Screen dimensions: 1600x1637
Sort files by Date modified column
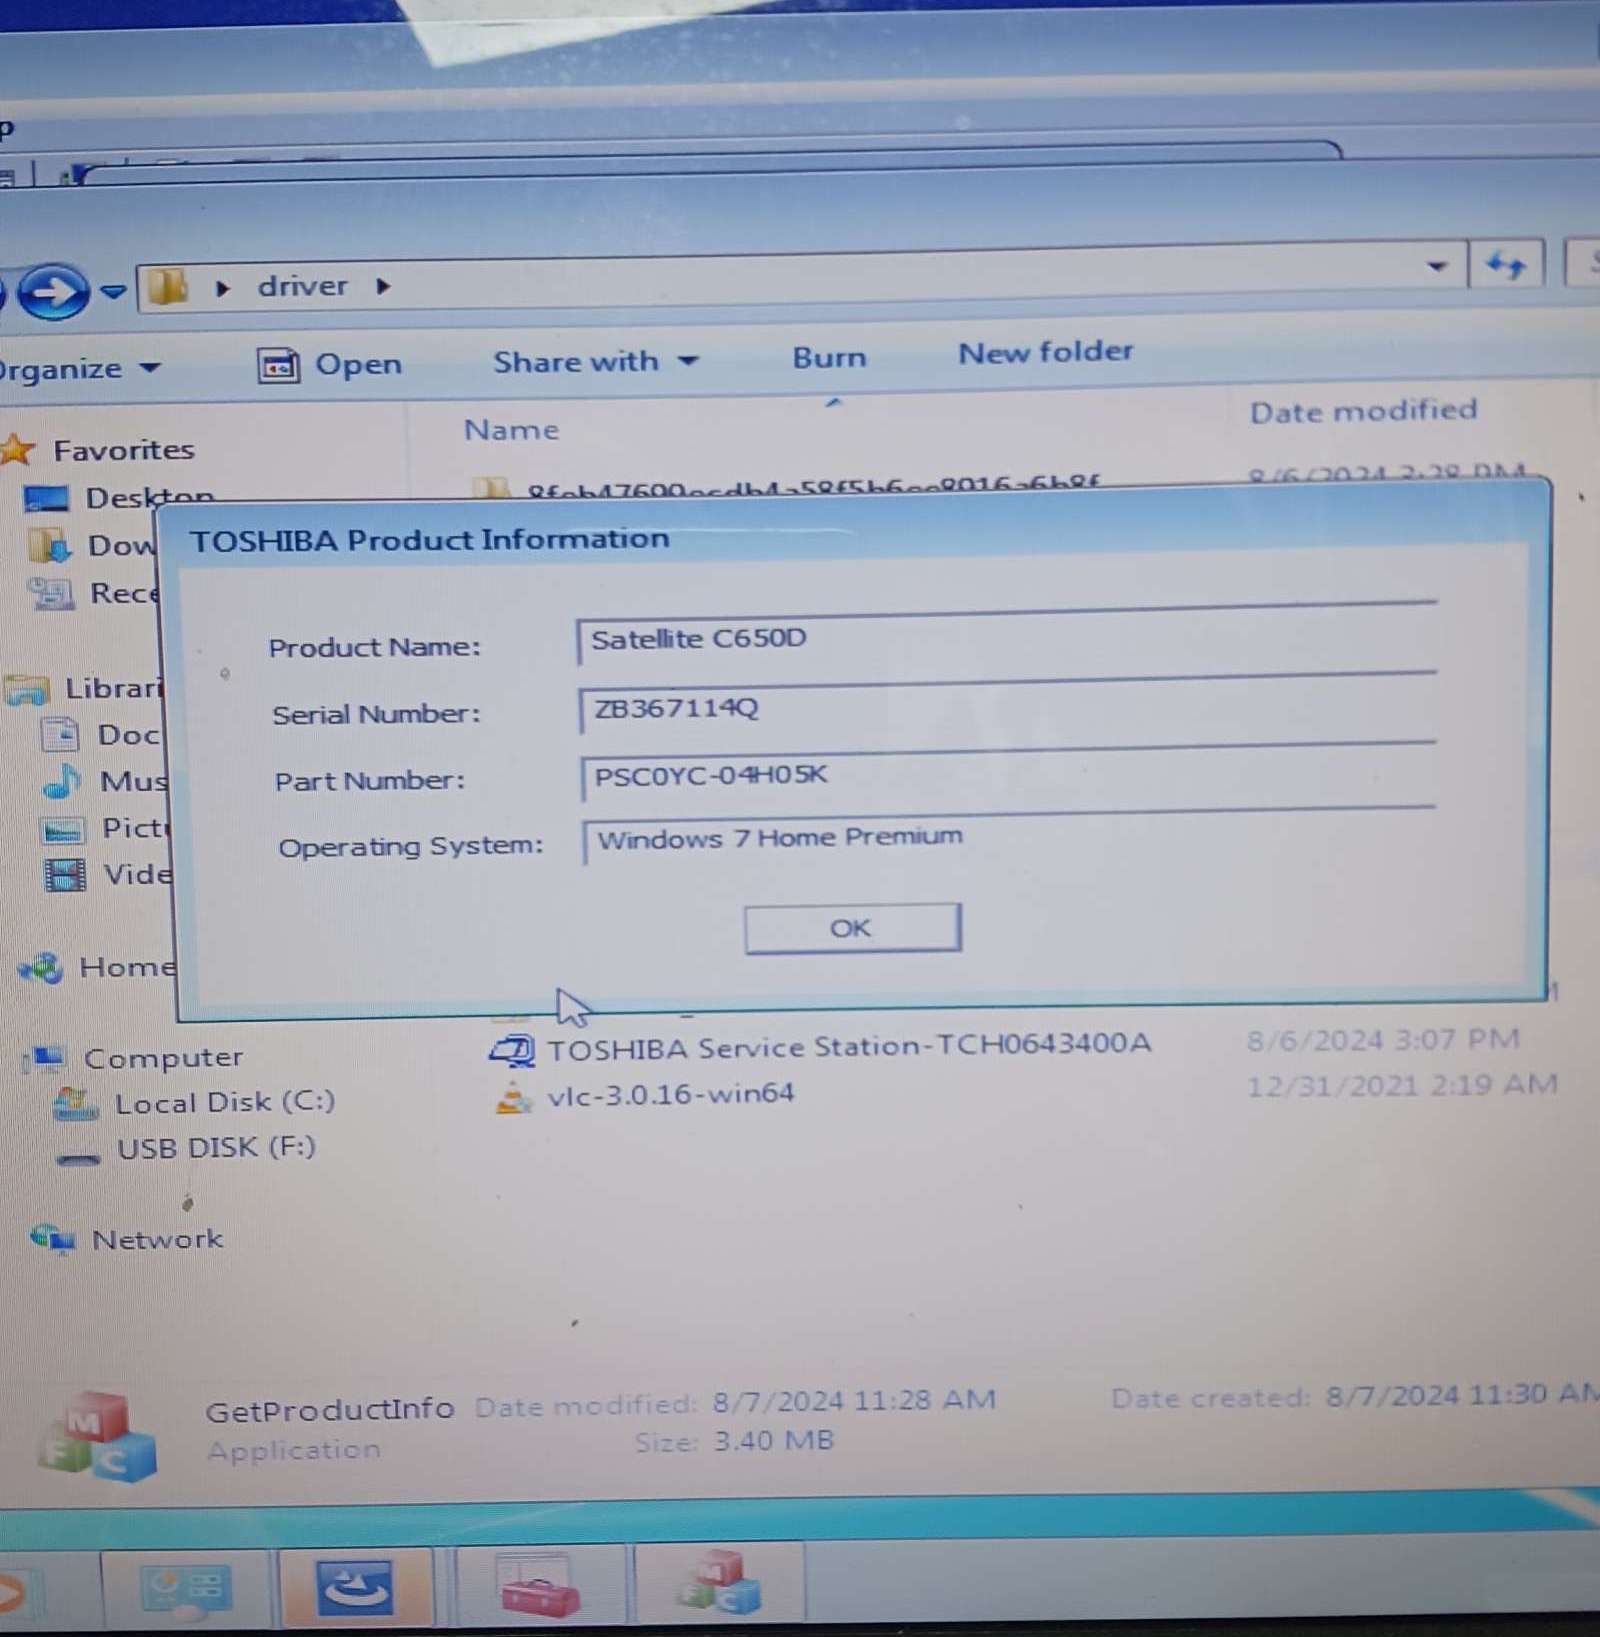tap(1362, 411)
